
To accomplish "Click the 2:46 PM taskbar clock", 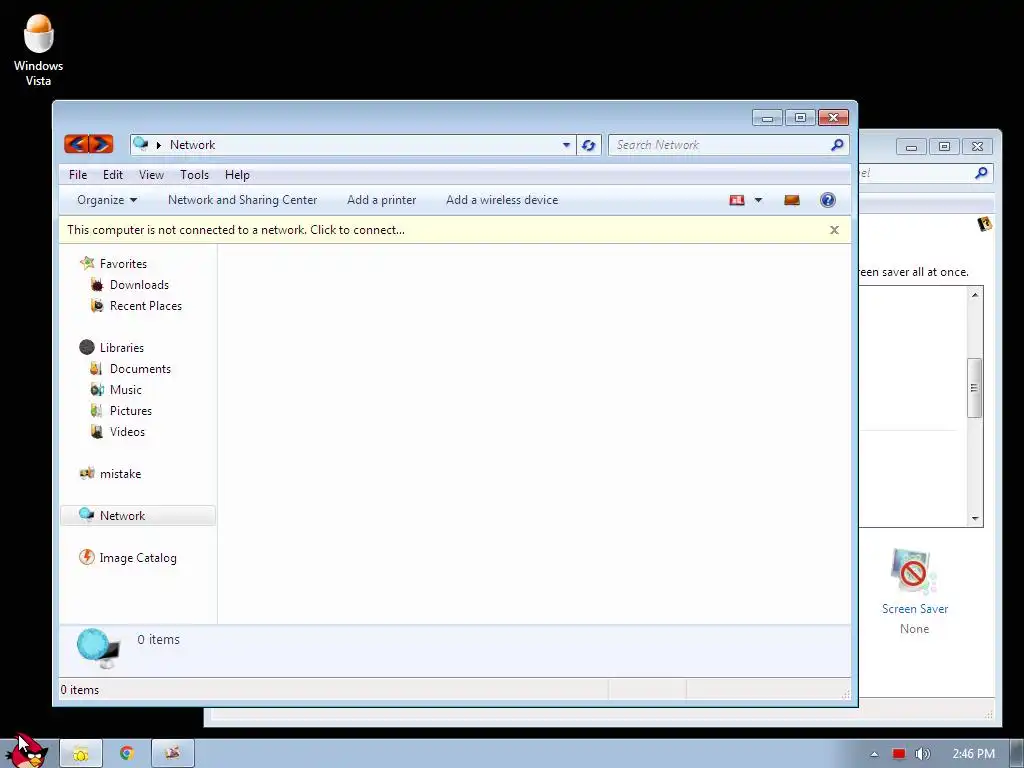I will tap(973, 754).
